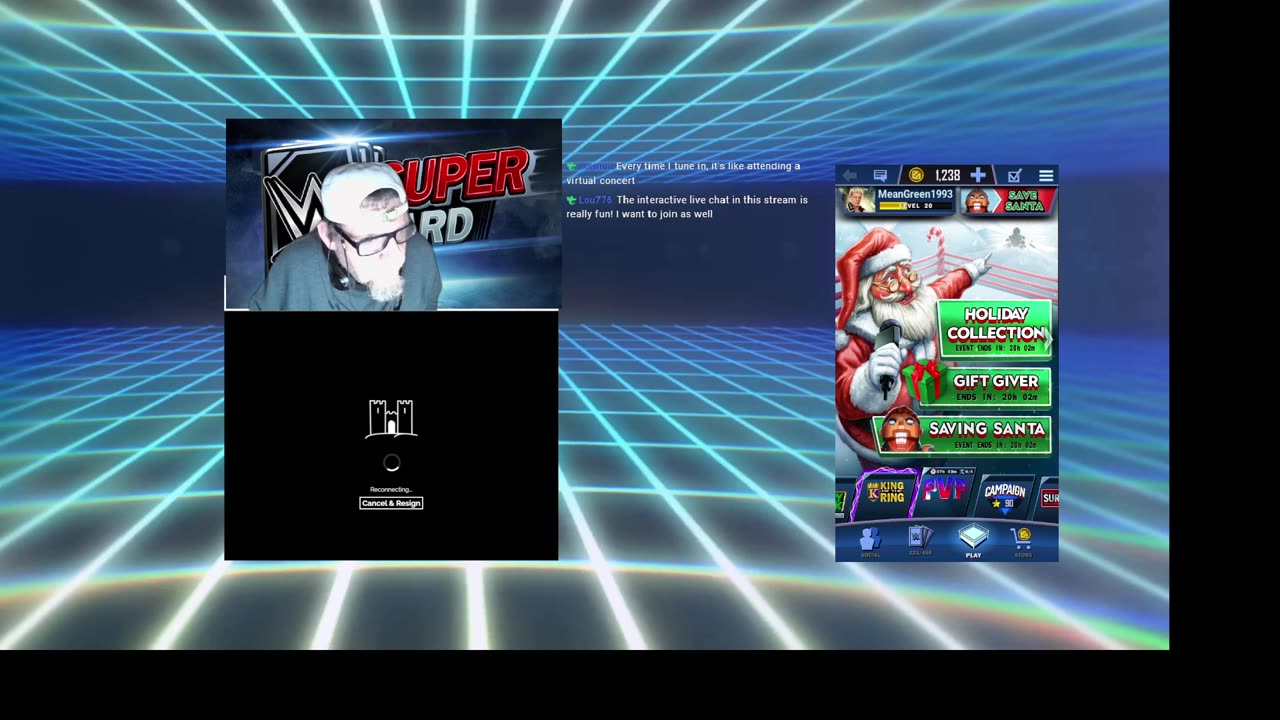
Task: Click the castle logo on reconnecting screen
Action: (x=392, y=418)
